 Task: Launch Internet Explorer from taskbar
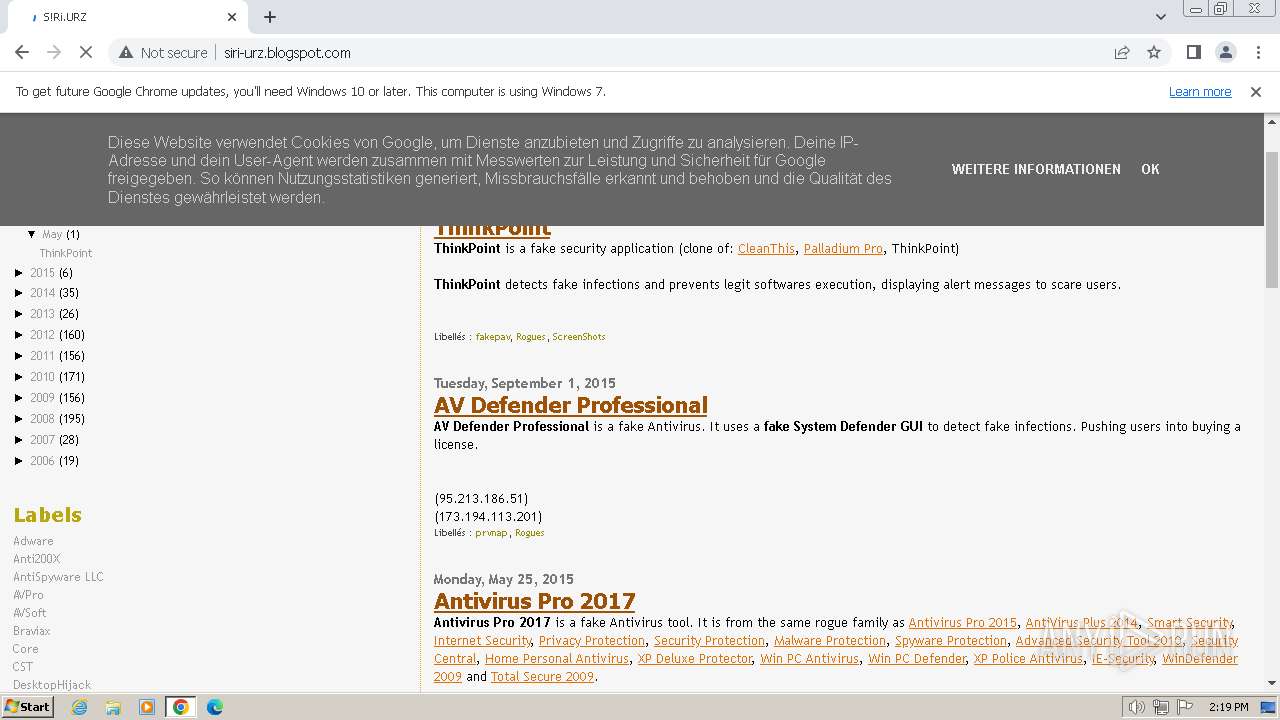[80, 707]
